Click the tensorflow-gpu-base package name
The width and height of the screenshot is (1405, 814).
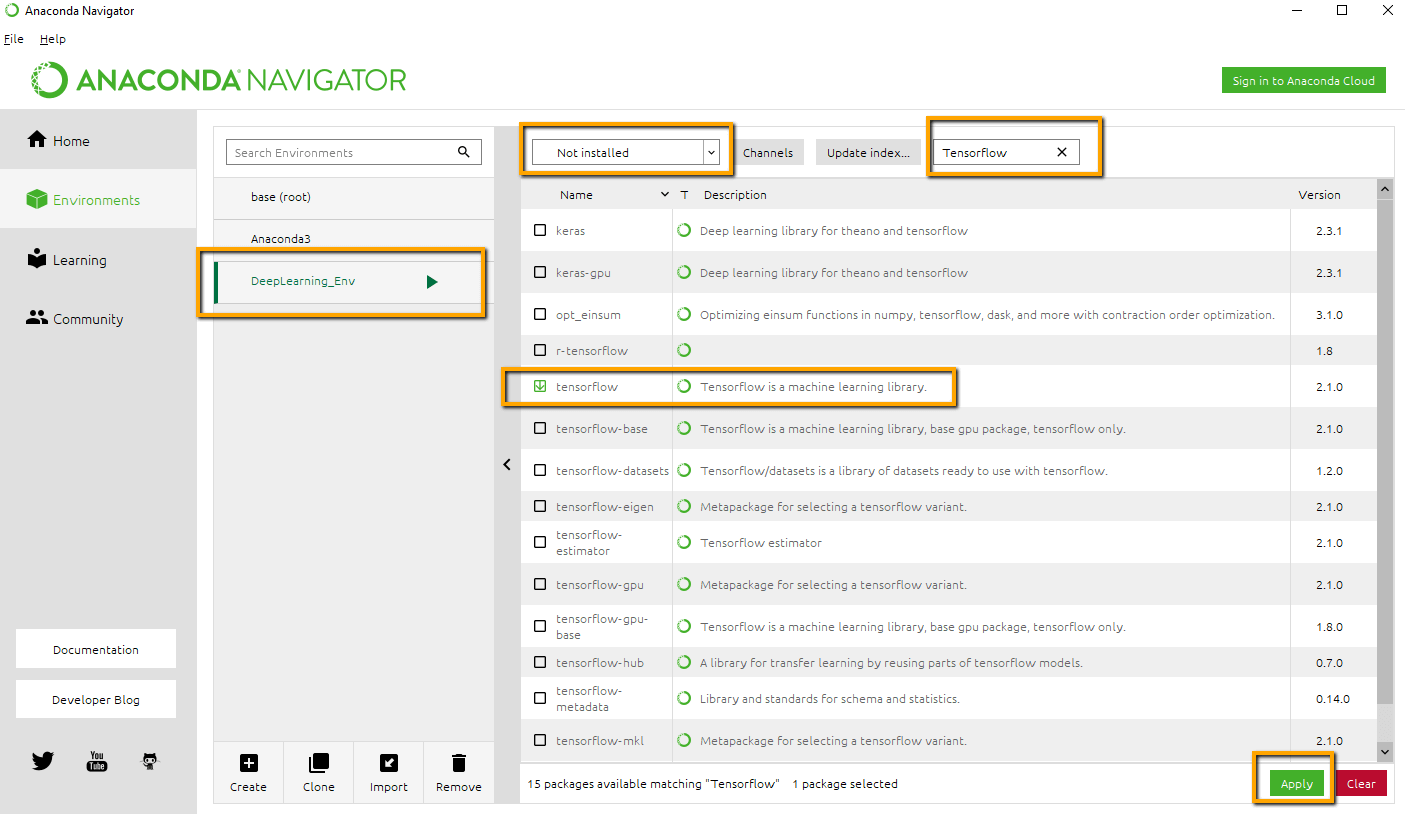click(602, 626)
